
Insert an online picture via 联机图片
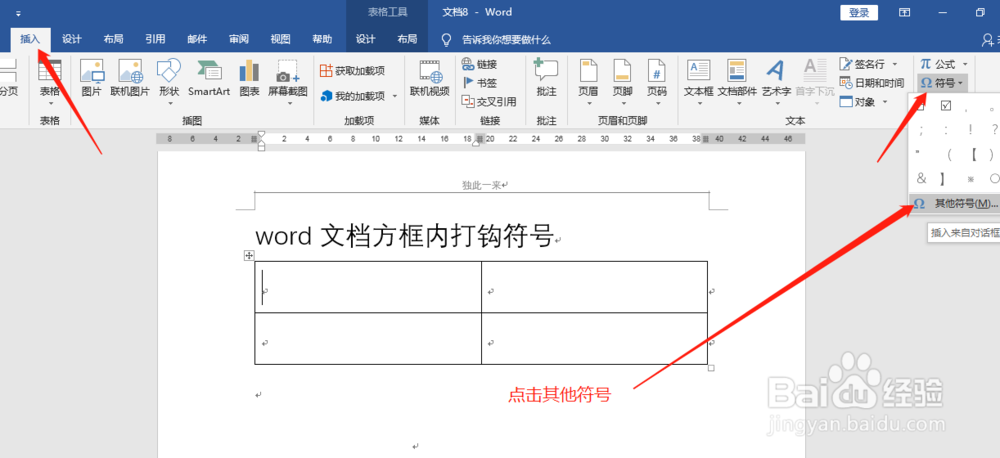coord(130,78)
